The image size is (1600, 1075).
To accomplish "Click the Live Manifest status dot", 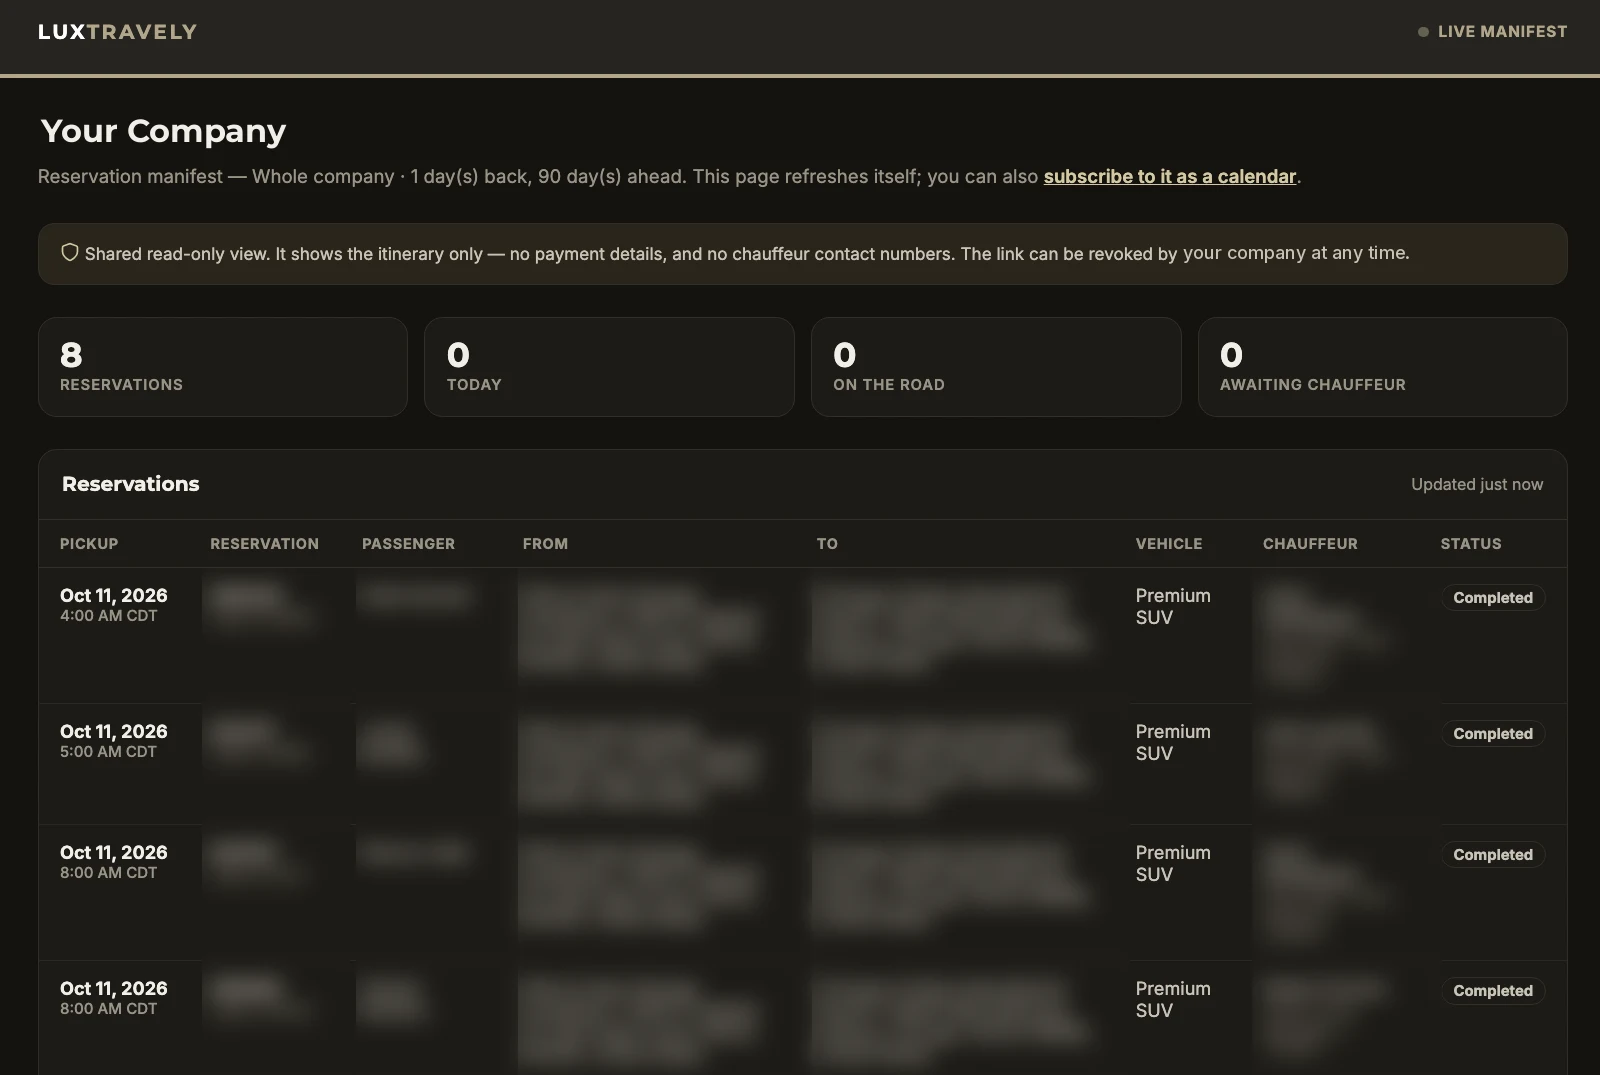I will coord(1423,32).
